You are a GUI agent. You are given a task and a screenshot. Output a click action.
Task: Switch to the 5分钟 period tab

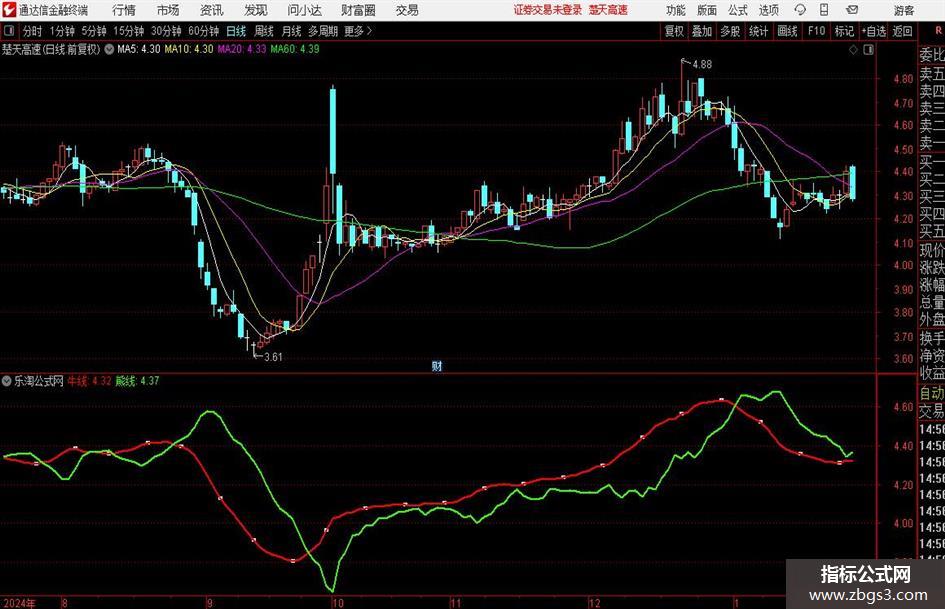pos(94,31)
